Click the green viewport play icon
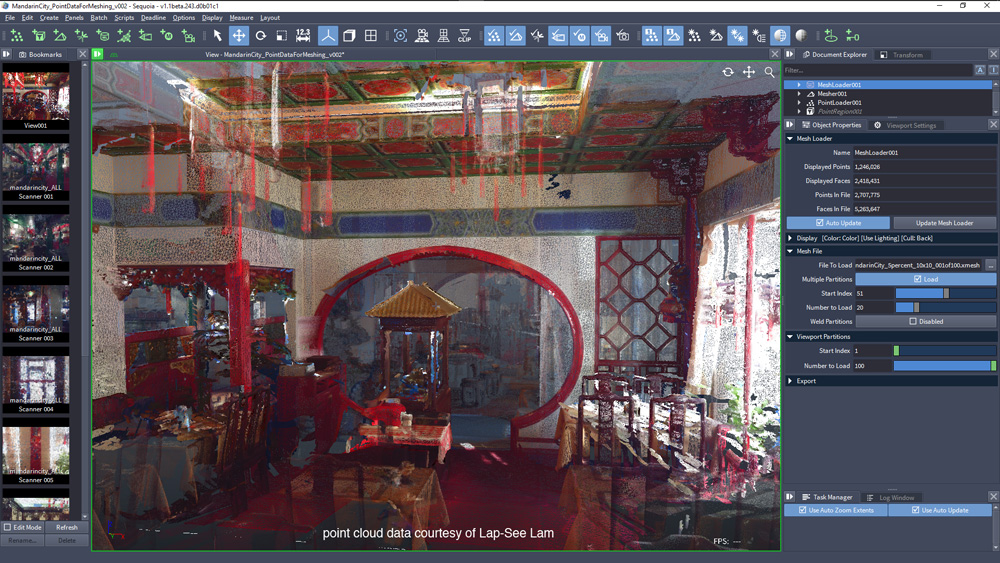1000x563 pixels. pyautogui.click(x=98, y=54)
